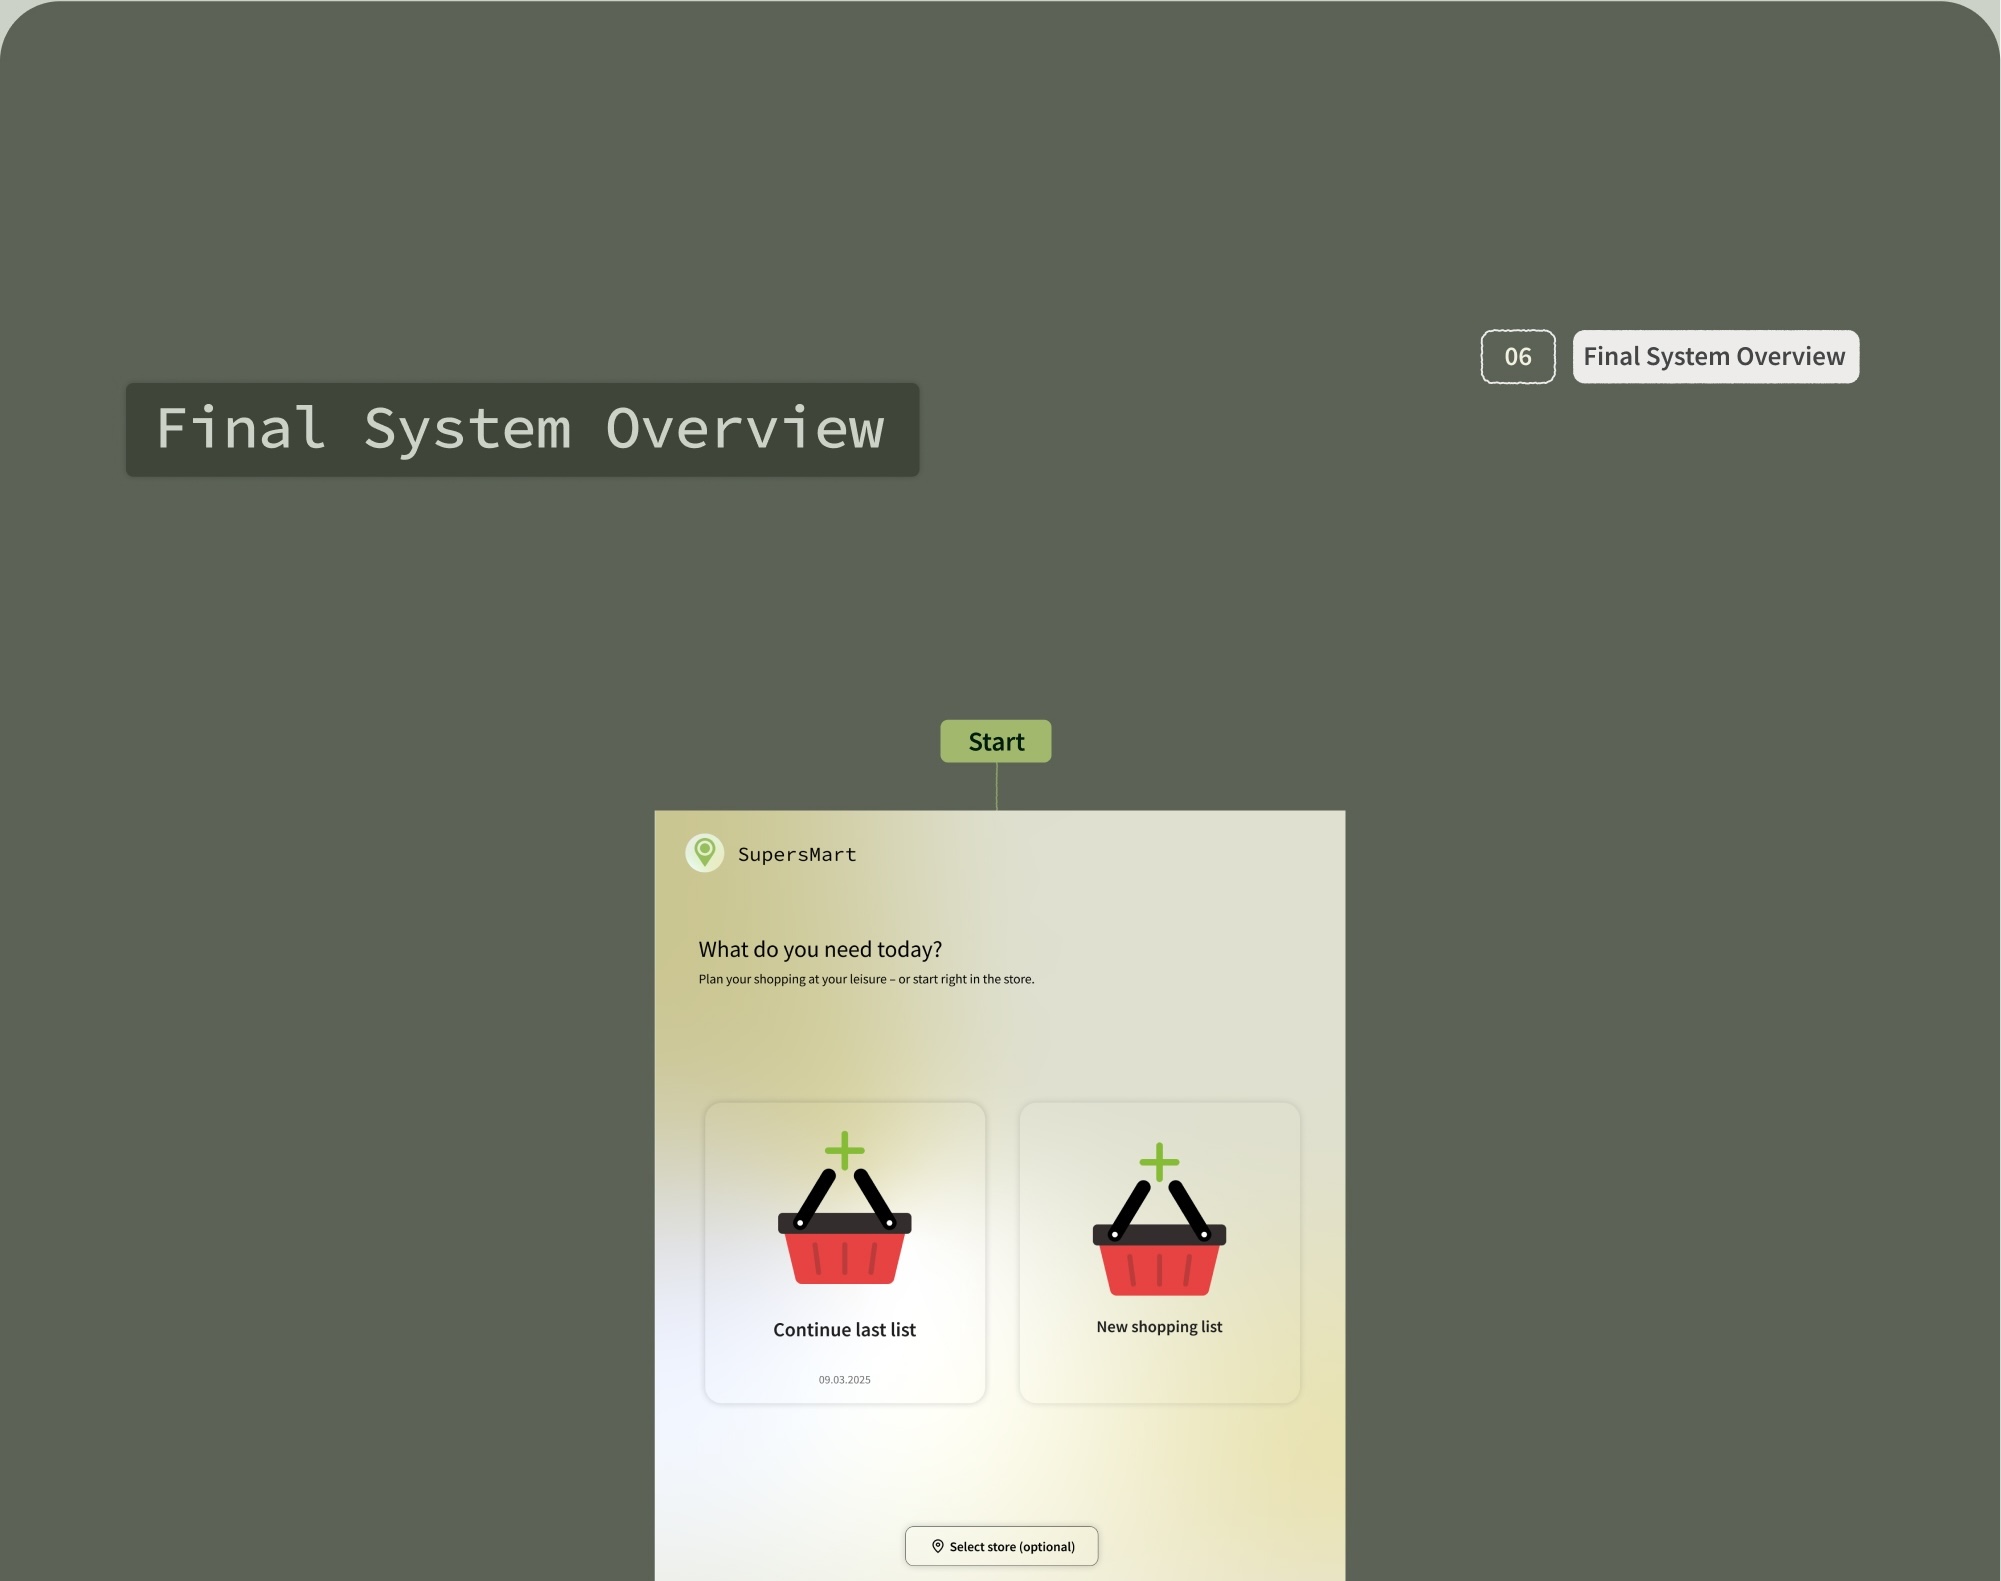Click green plus above New shopping list basket
Image resolution: width=2001 pixels, height=1581 pixels.
(x=1159, y=1162)
